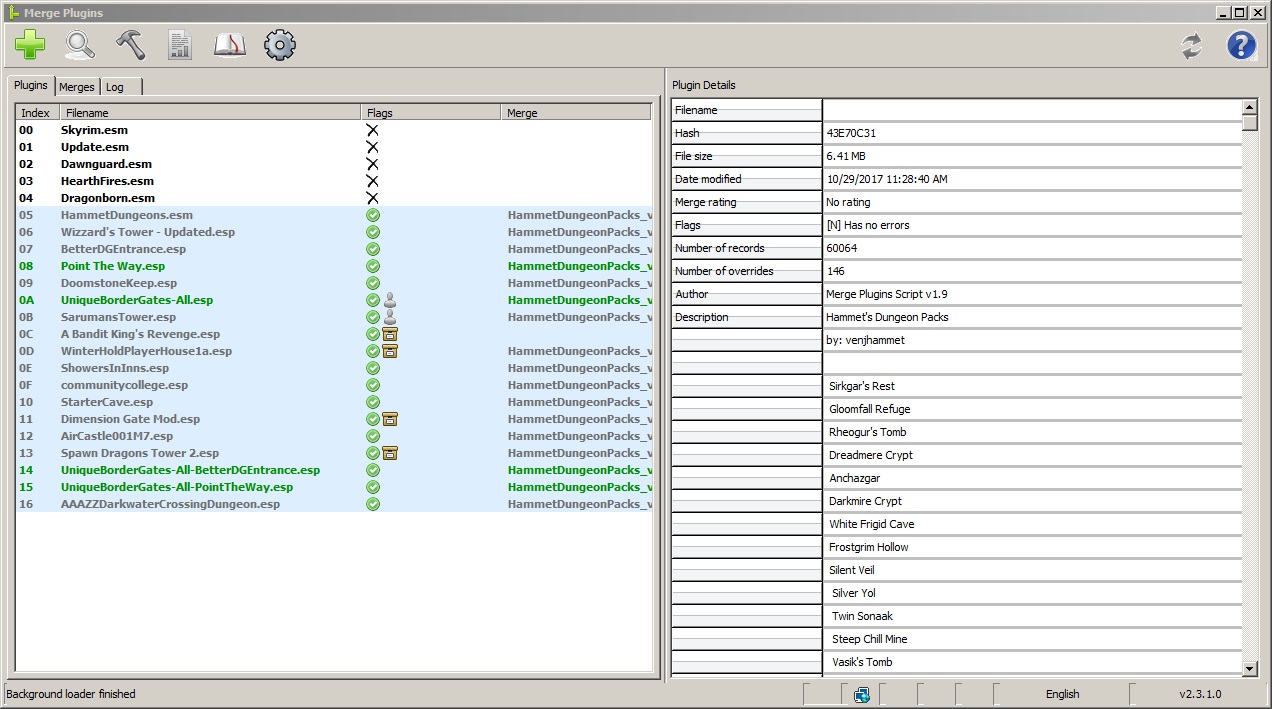Sort by the Flags column header
This screenshot has width=1272, height=709.
tap(430, 113)
